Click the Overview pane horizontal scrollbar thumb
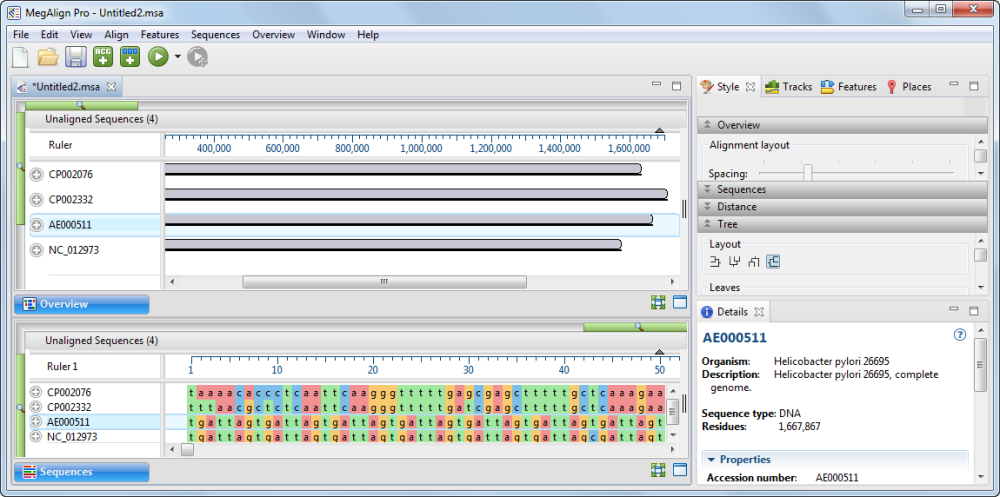The image size is (1000, 497). pos(385,281)
